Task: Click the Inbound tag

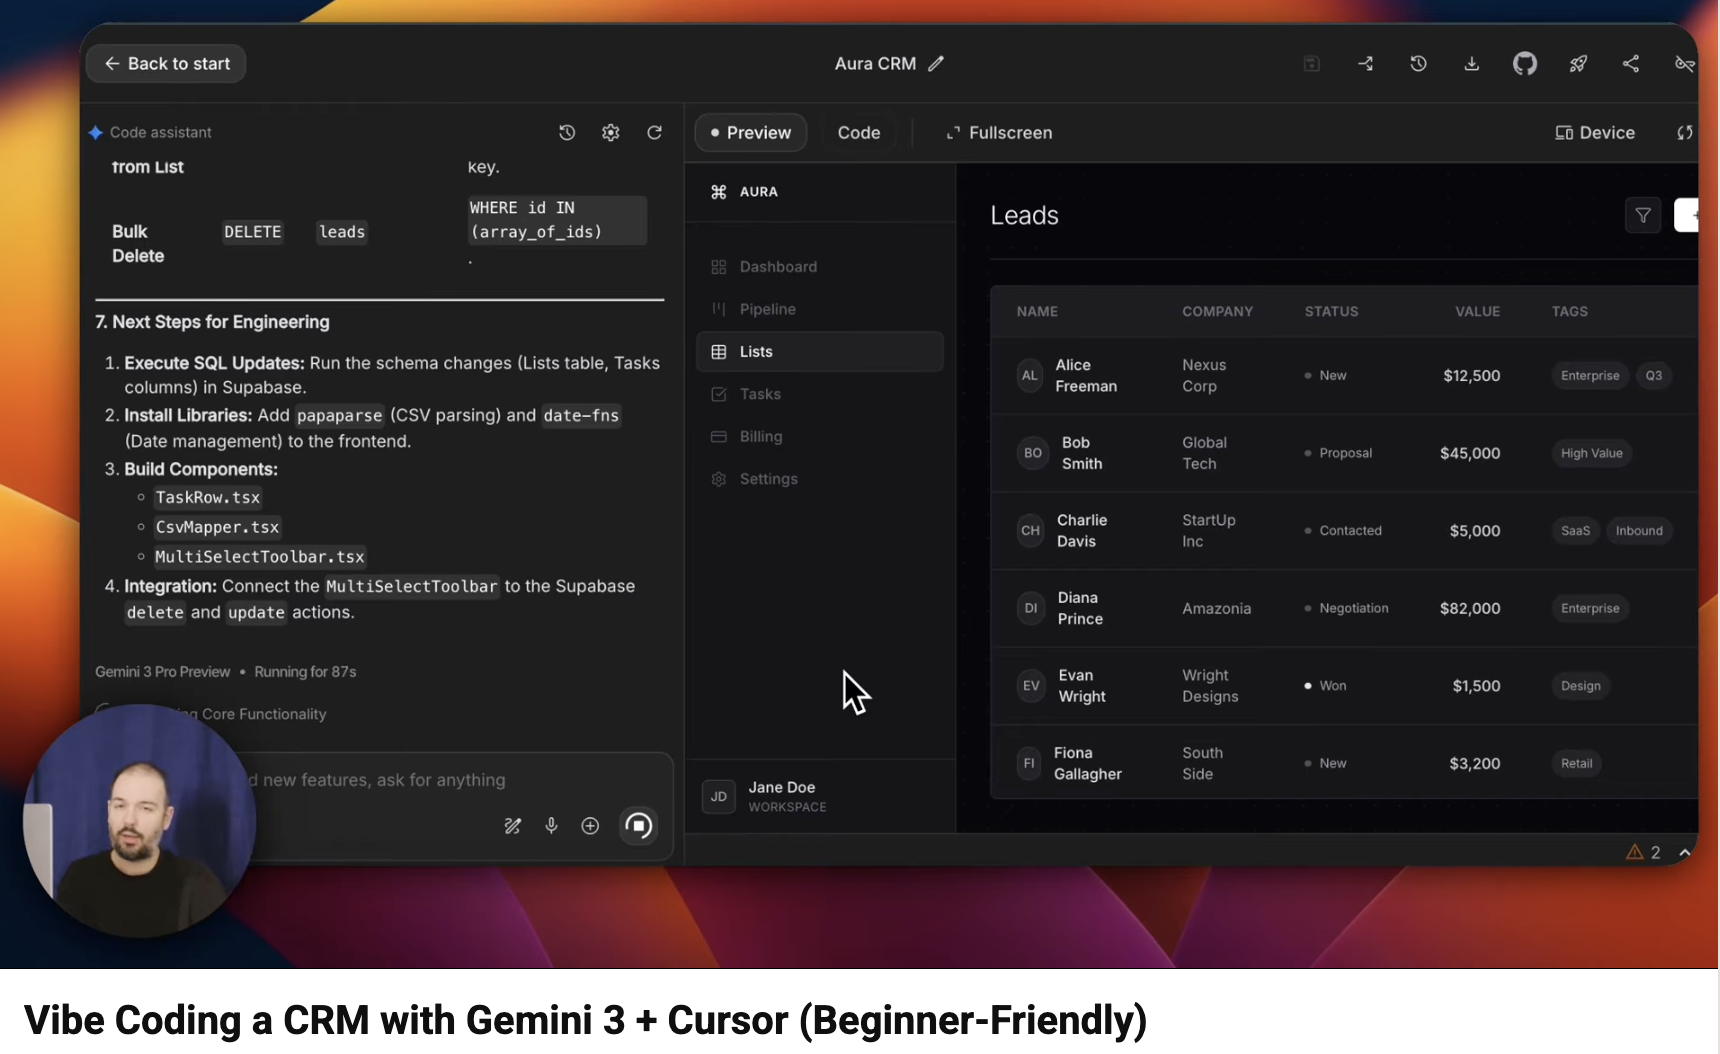Action: pyautogui.click(x=1639, y=531)
